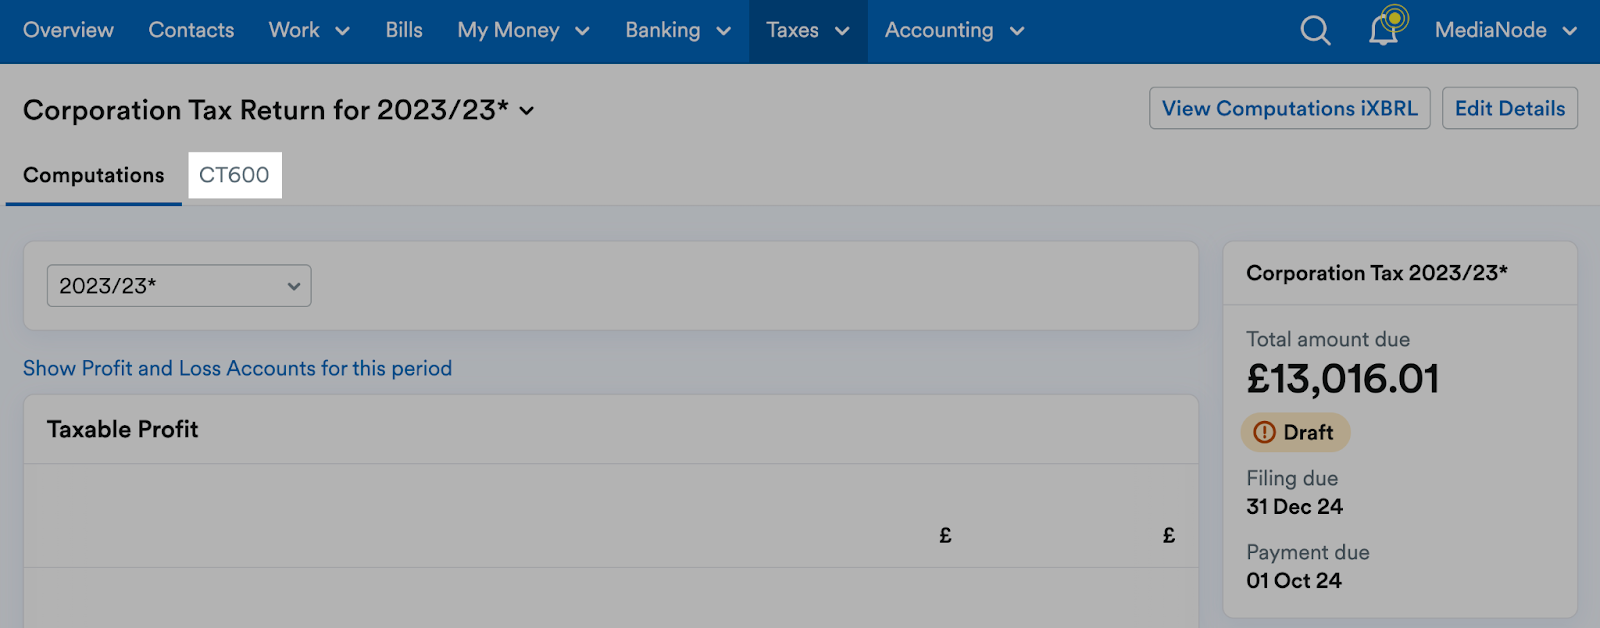Click the Corporation Tax 2023/23* summary heading

coord(1376,273)
